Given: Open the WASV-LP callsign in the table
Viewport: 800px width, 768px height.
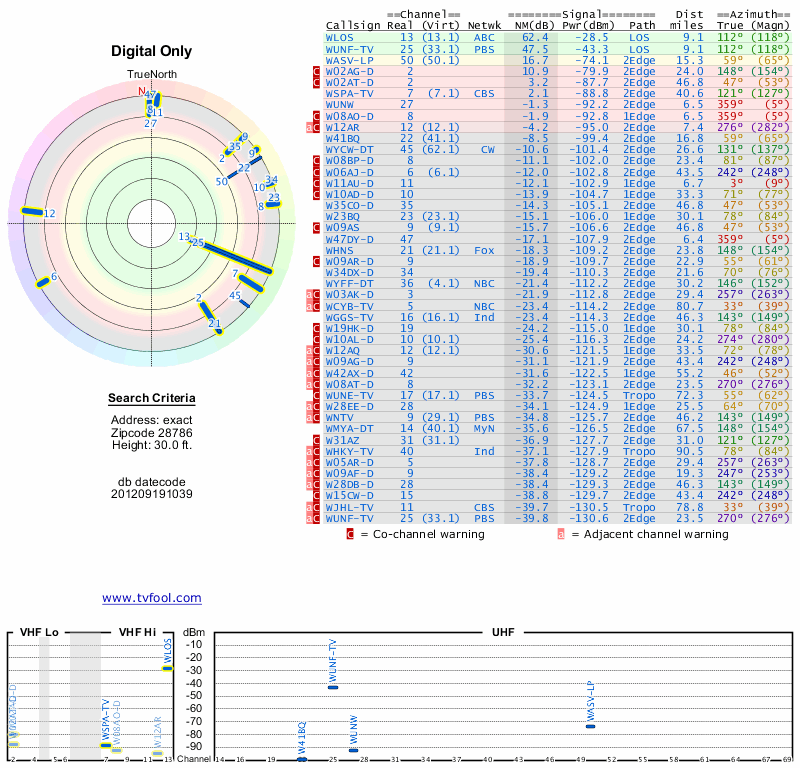Looking at the screenshot, I should [x=350, y=61].
